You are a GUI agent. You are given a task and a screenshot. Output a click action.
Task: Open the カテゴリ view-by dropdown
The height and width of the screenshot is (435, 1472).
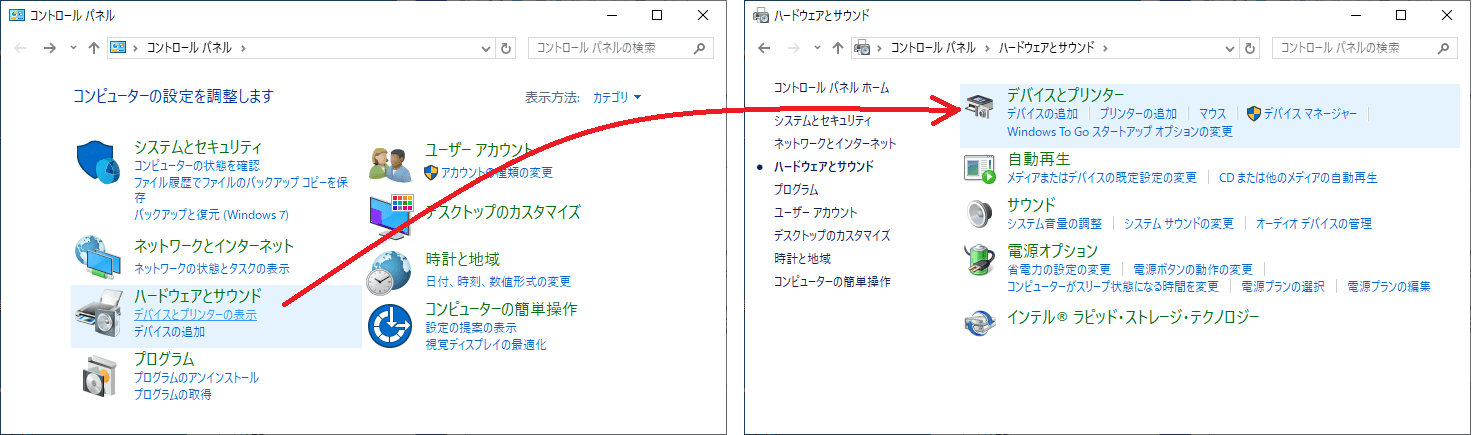click(x=617, y=97)
